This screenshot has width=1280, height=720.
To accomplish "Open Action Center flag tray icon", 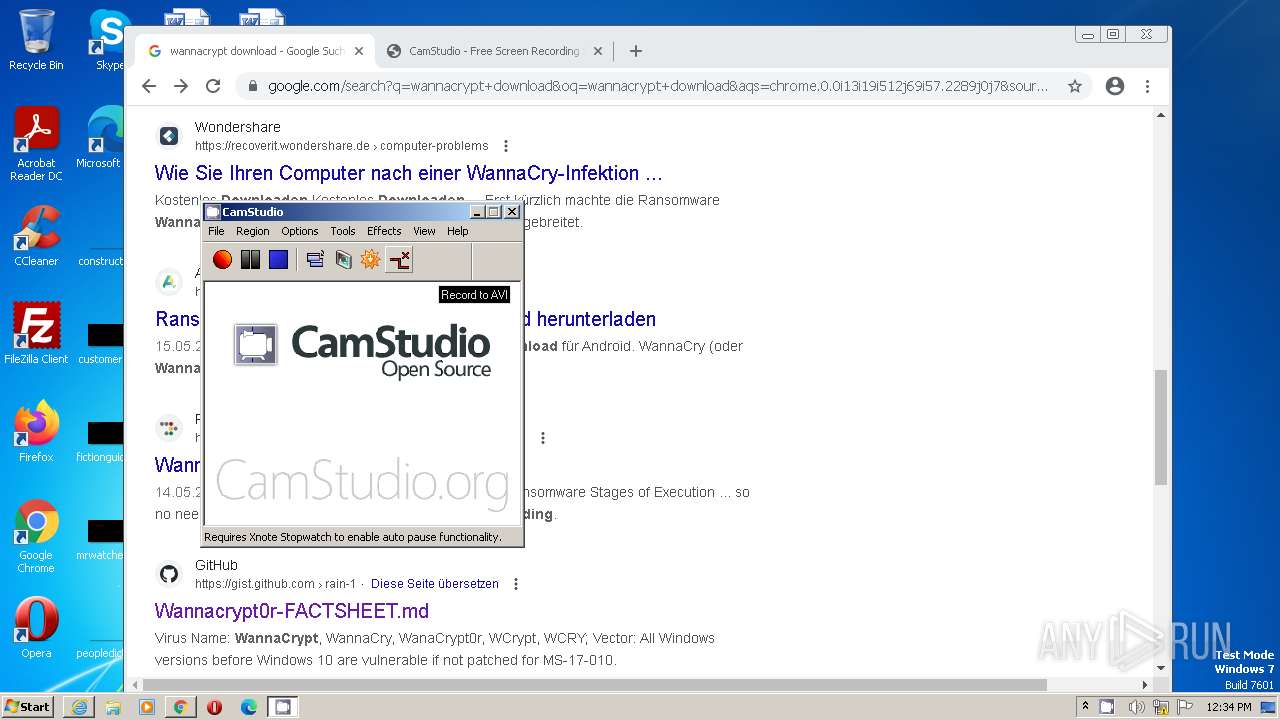I will point(1184,707).
